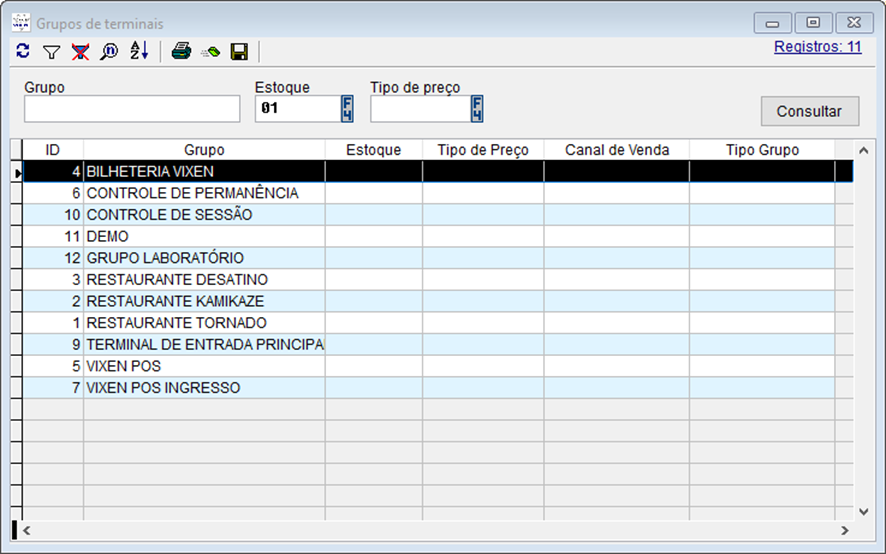Screen dimensions: 886x554
Task: Sort by the Grupo column header
Action: click(204, 150)
